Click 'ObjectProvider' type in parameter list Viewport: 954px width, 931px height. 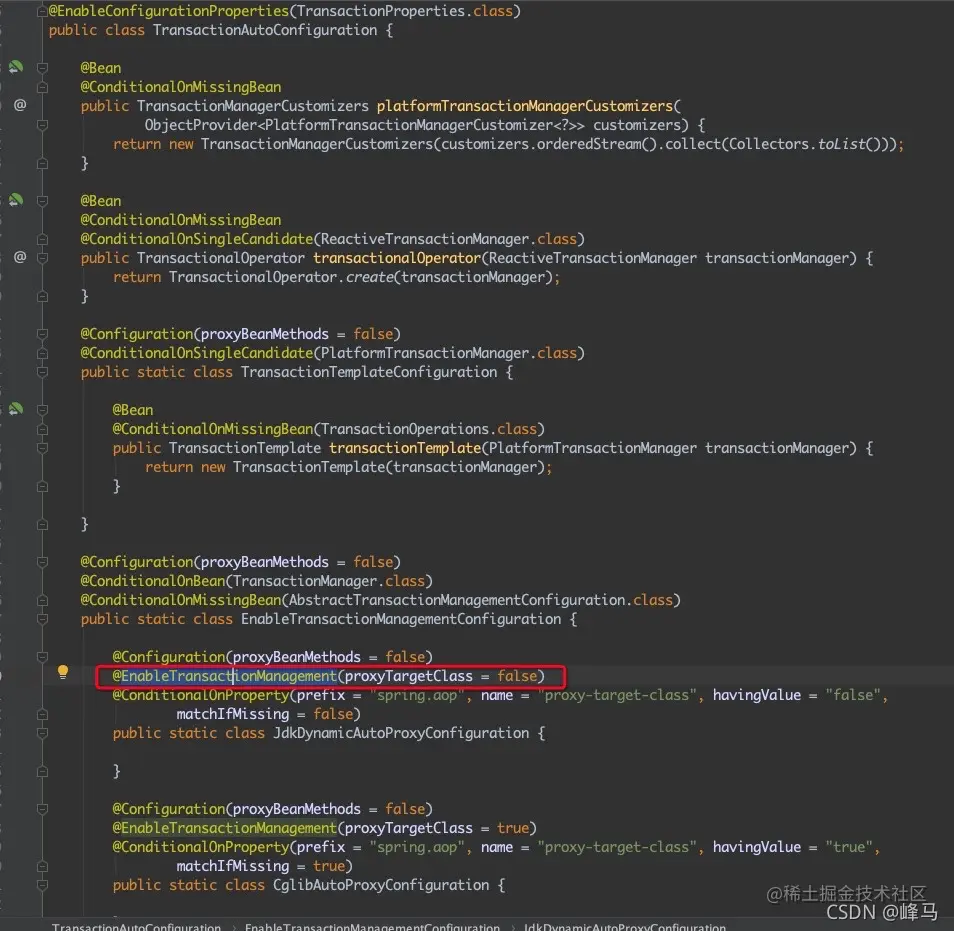pyautogui.click(x=201, y=125)
